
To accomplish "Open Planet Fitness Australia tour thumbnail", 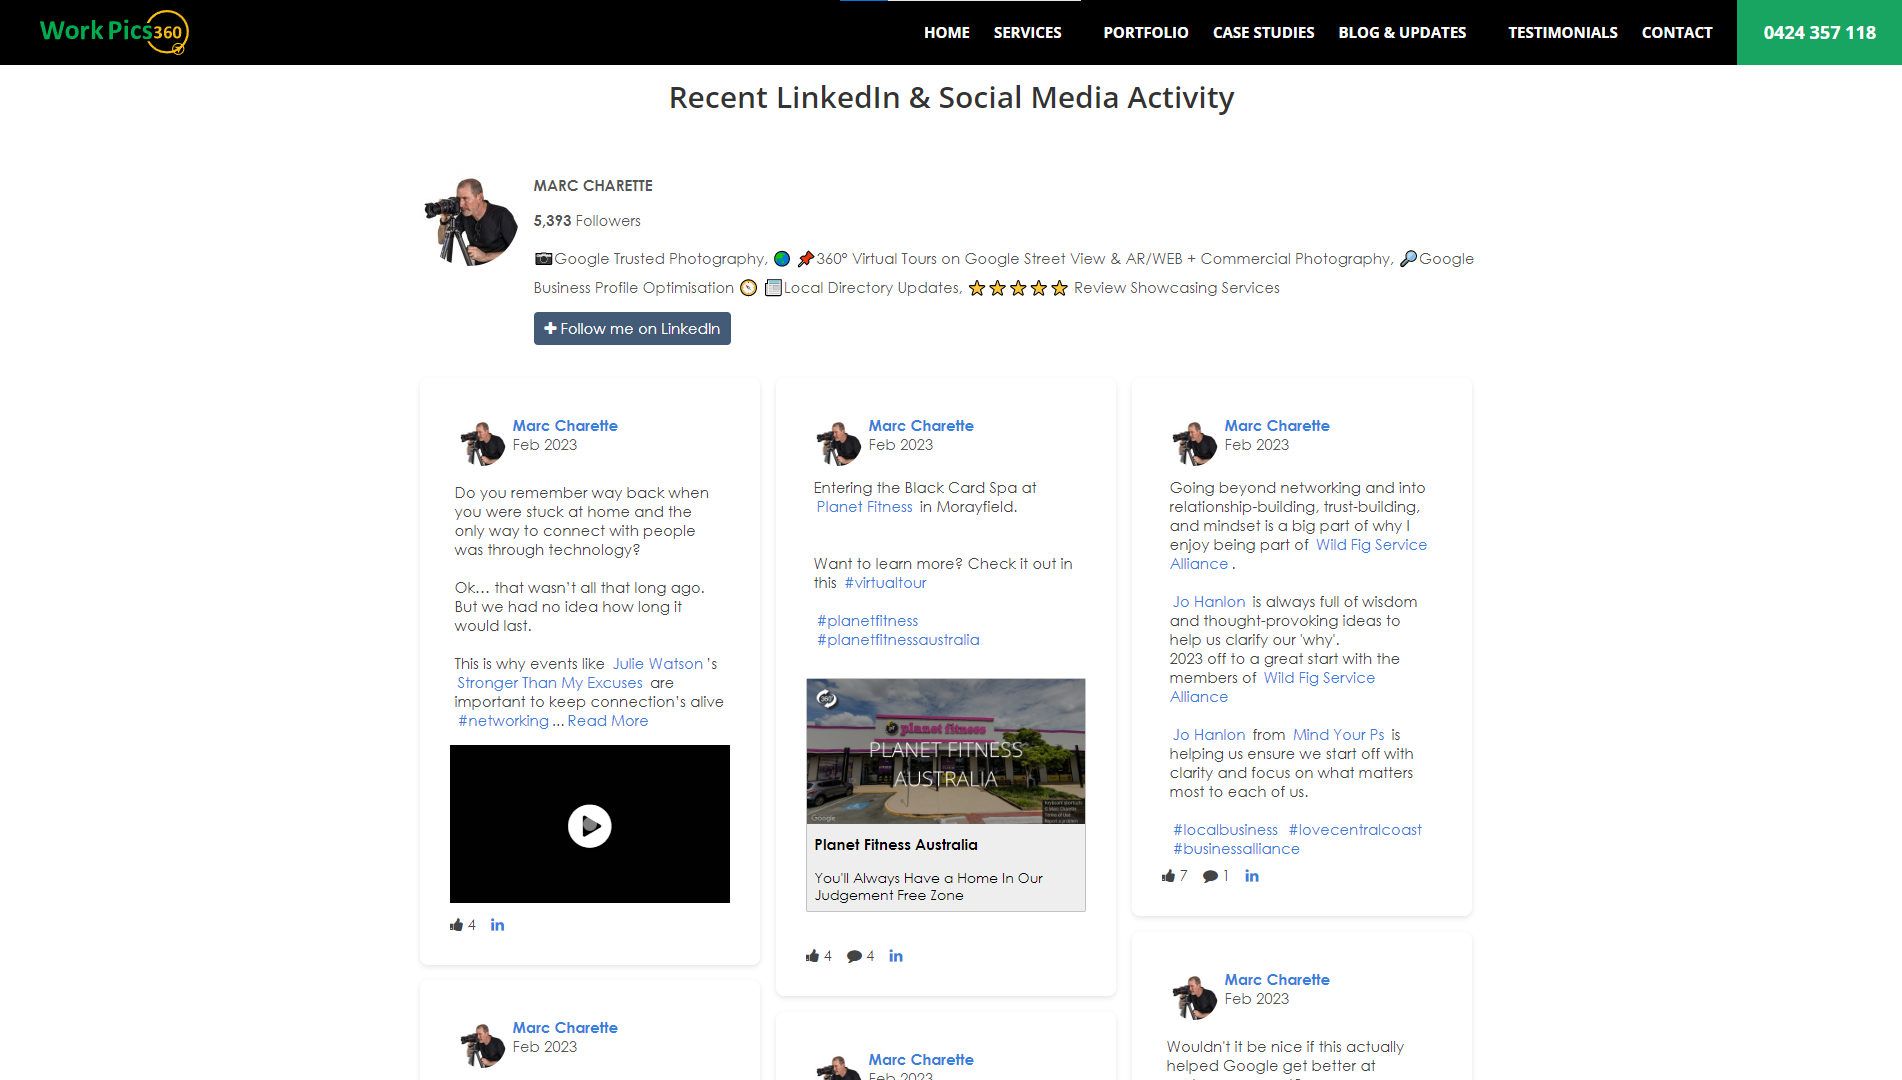I will point(946,751).
